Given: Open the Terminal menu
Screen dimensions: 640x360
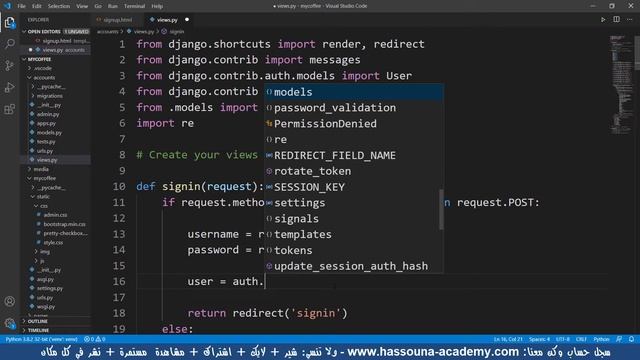Looking at the screenshot, I should click(134, 6).
